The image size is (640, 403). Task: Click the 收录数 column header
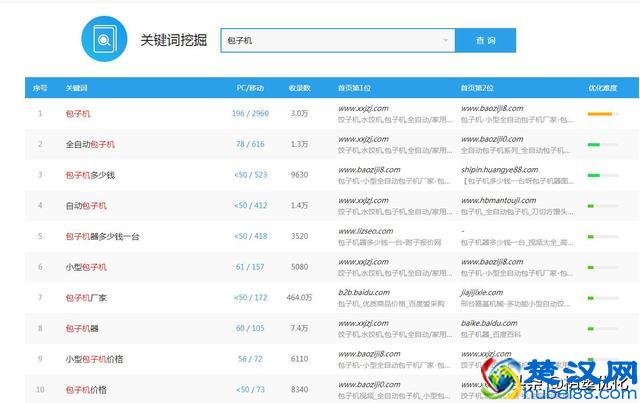[x=300, y=88]
